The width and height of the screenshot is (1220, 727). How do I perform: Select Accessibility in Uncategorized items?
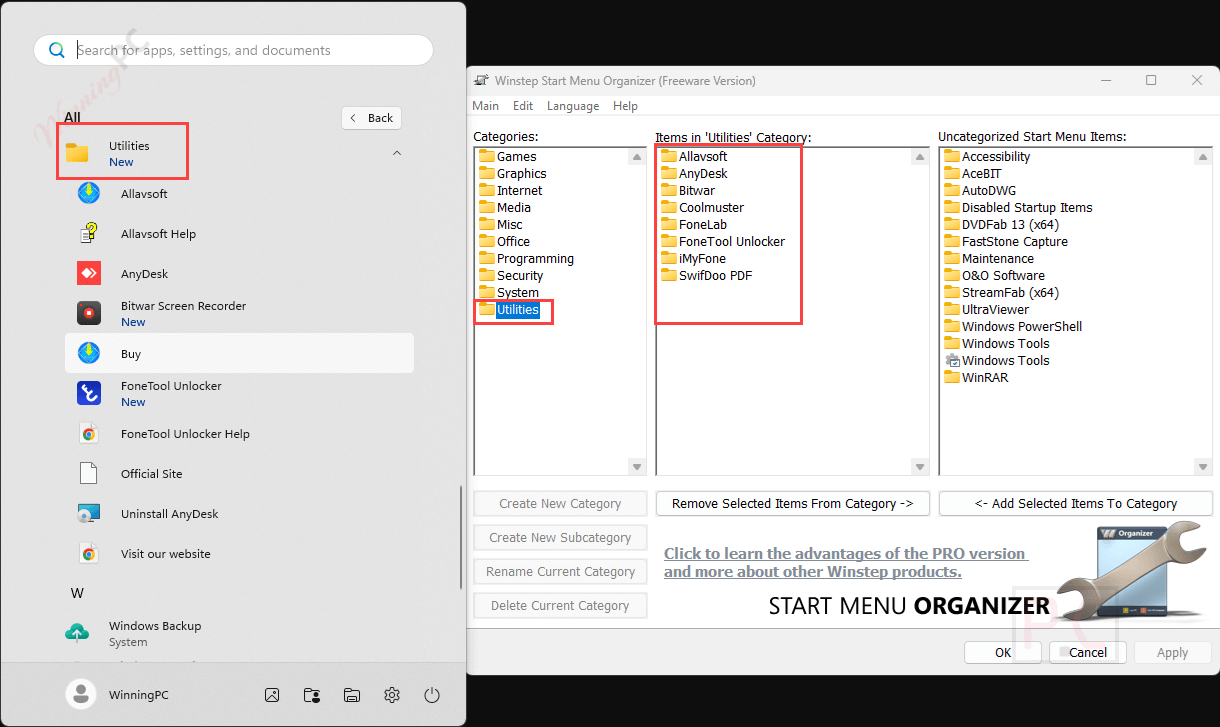point(987,156)
